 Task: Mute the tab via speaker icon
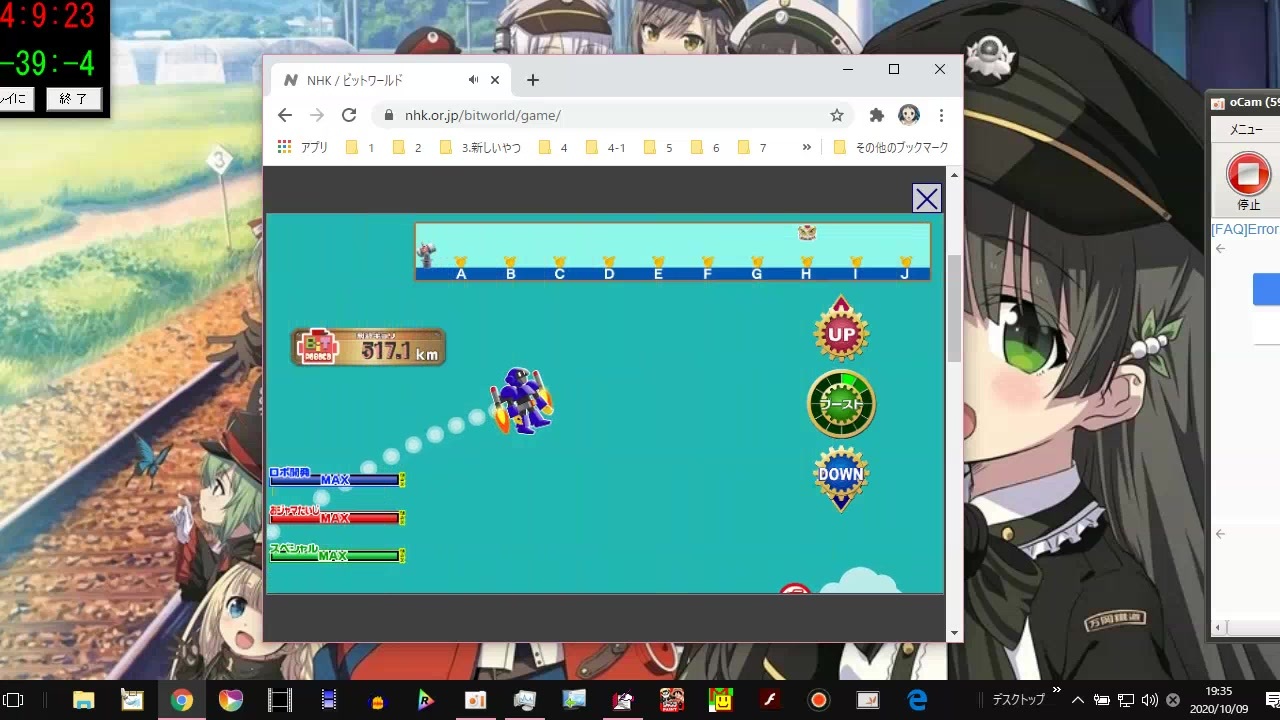[474, 80]
